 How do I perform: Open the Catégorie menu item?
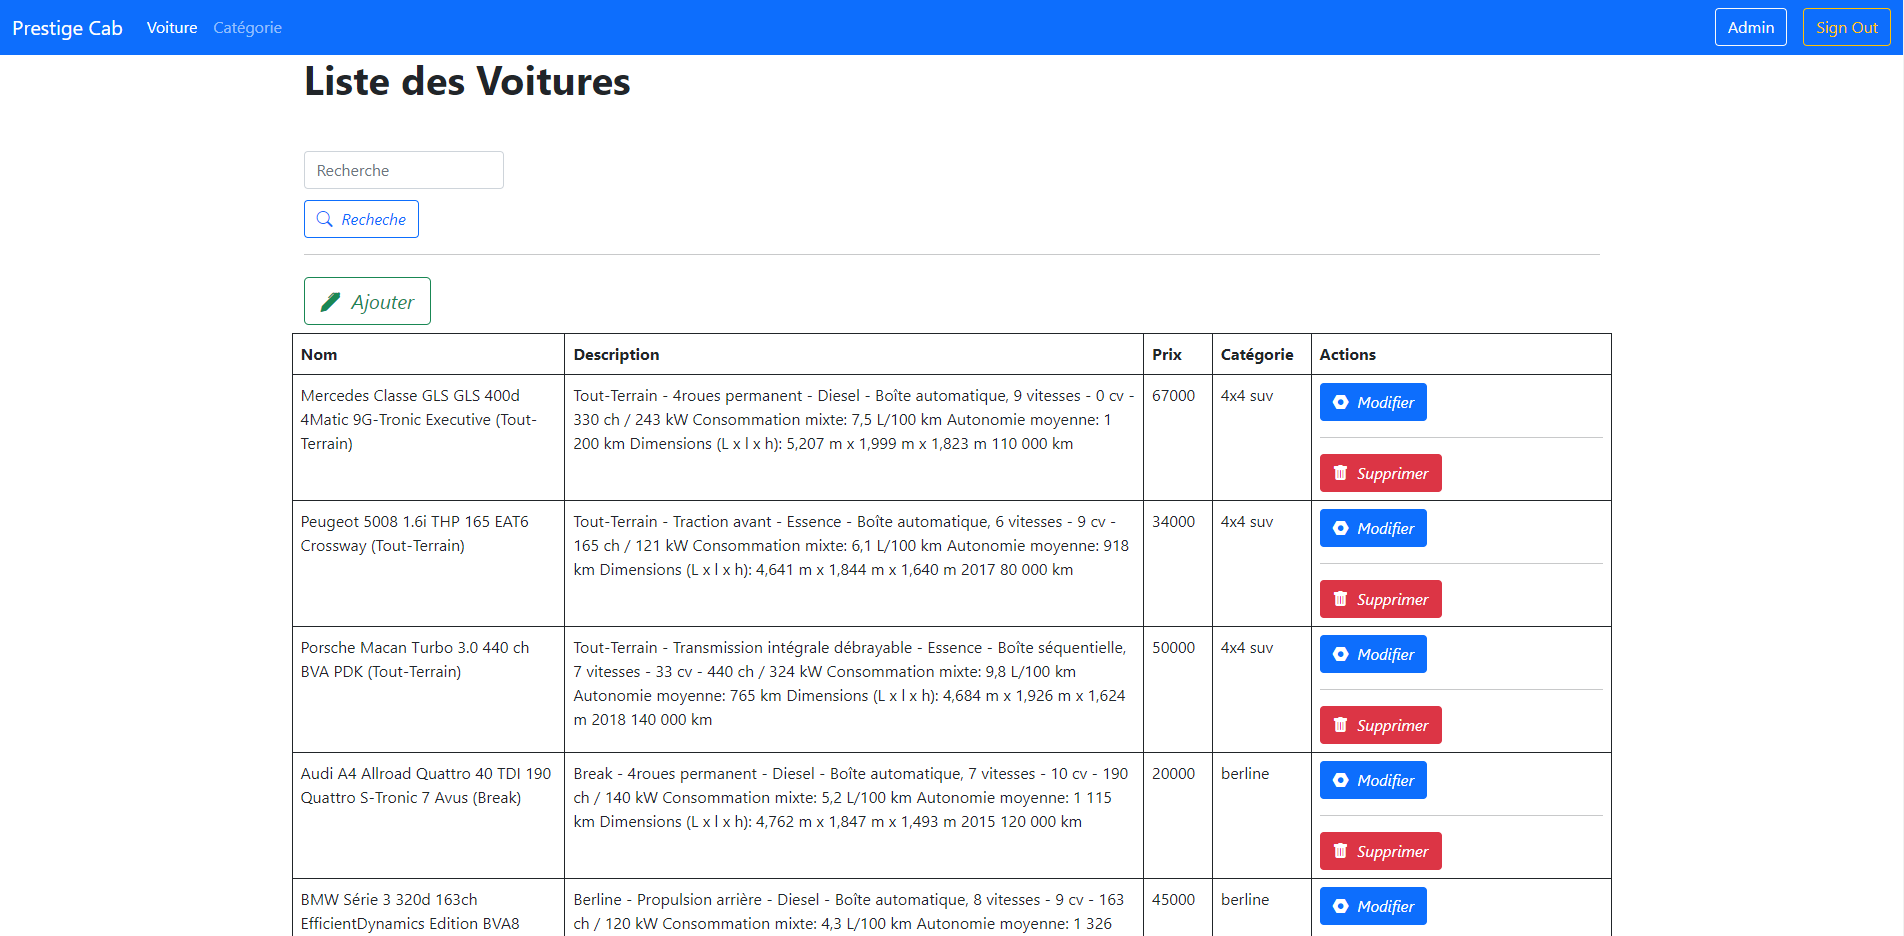[247, 28]
